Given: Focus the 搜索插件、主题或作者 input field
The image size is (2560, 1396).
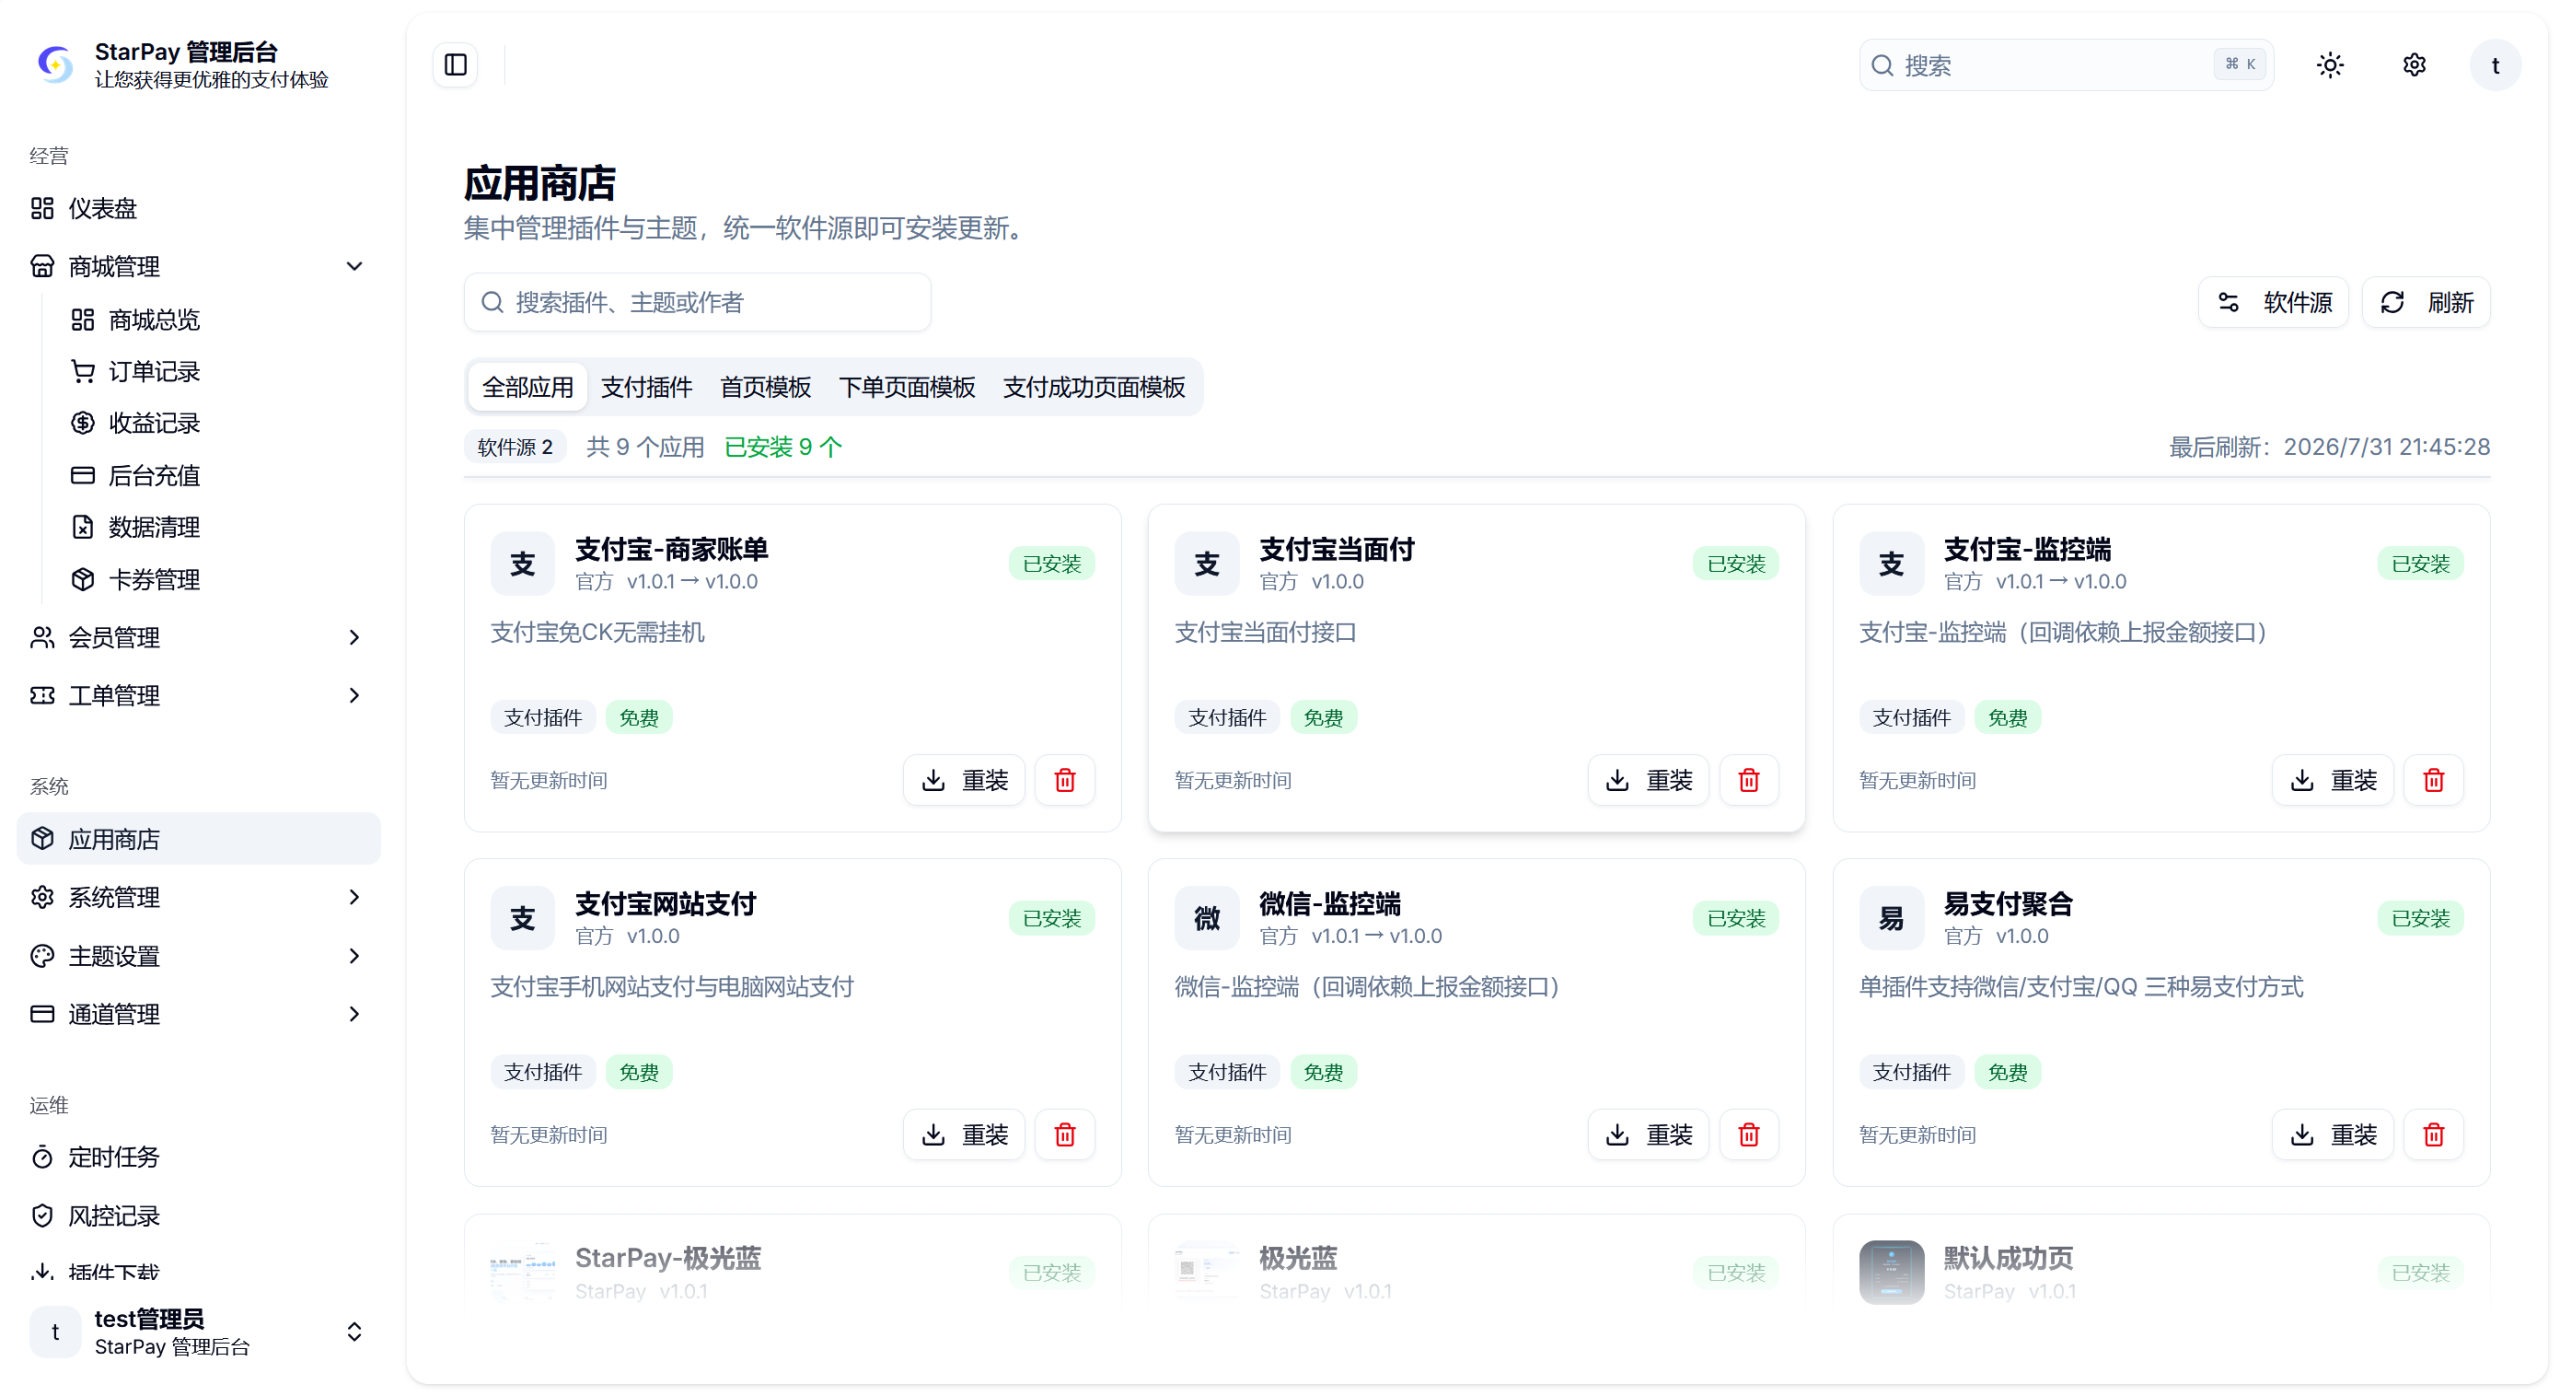Looking at the screenshot, I should [x=697, y=303].
